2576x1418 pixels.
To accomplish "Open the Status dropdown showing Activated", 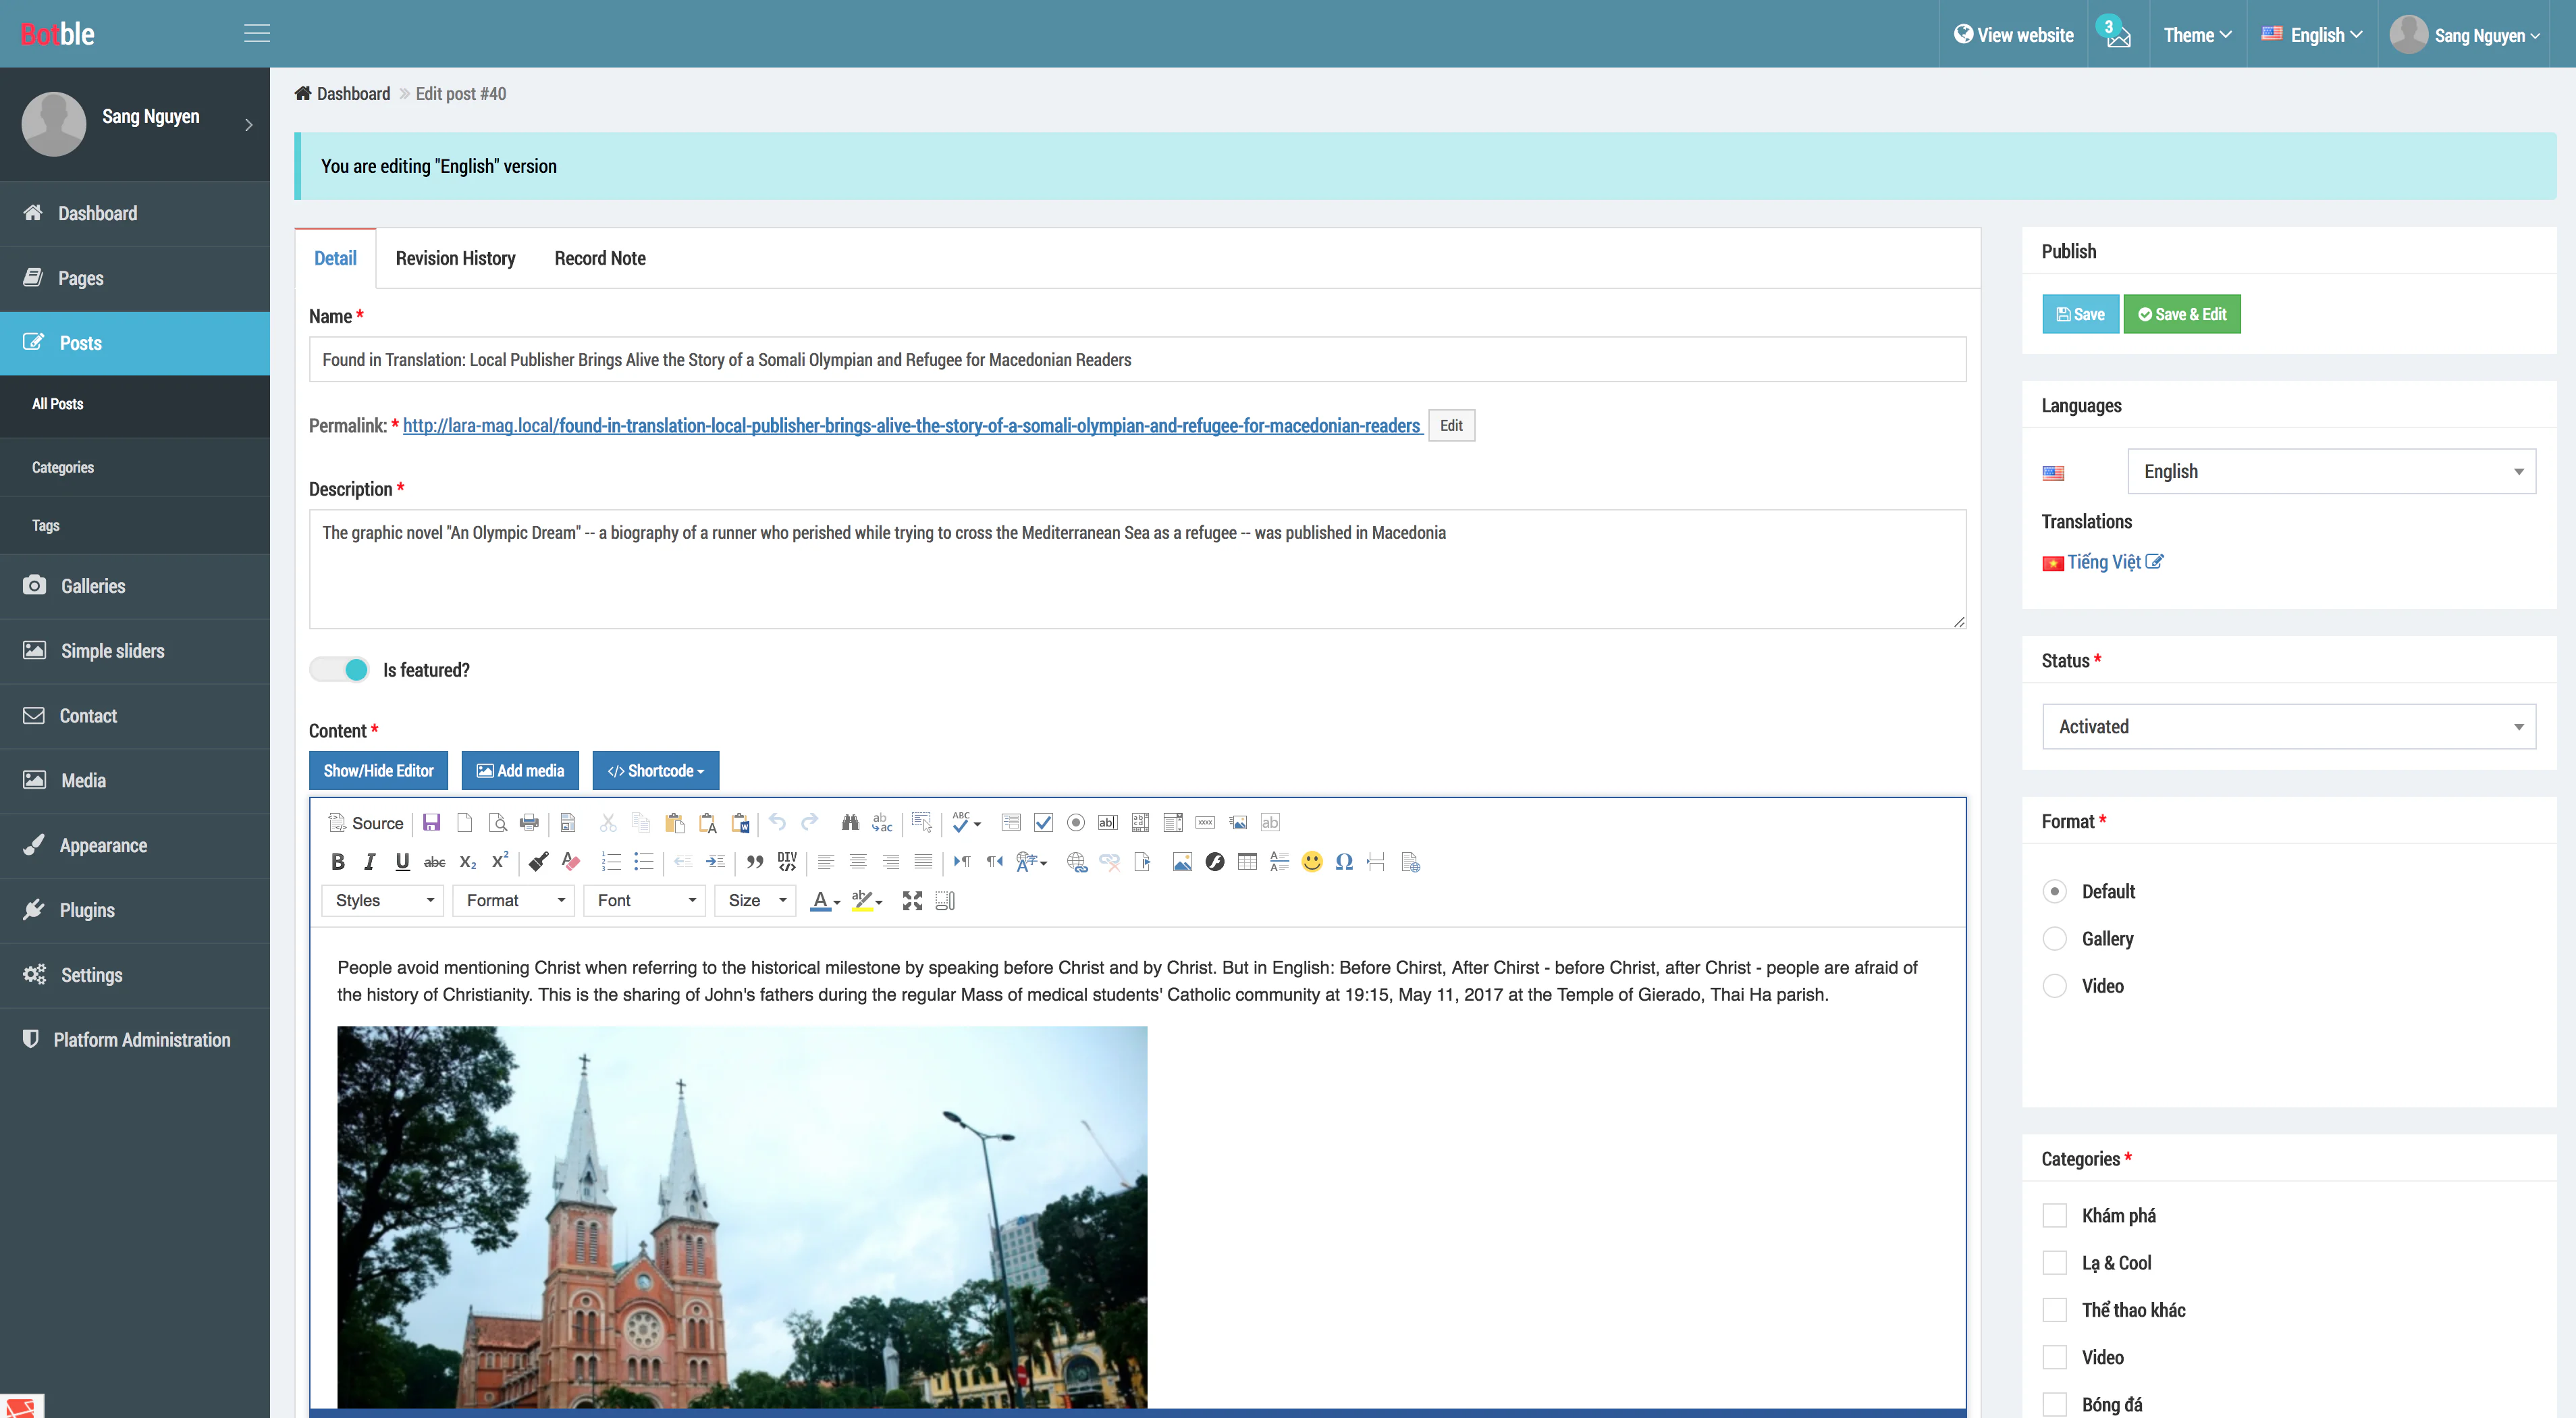I will [2289, 727].
